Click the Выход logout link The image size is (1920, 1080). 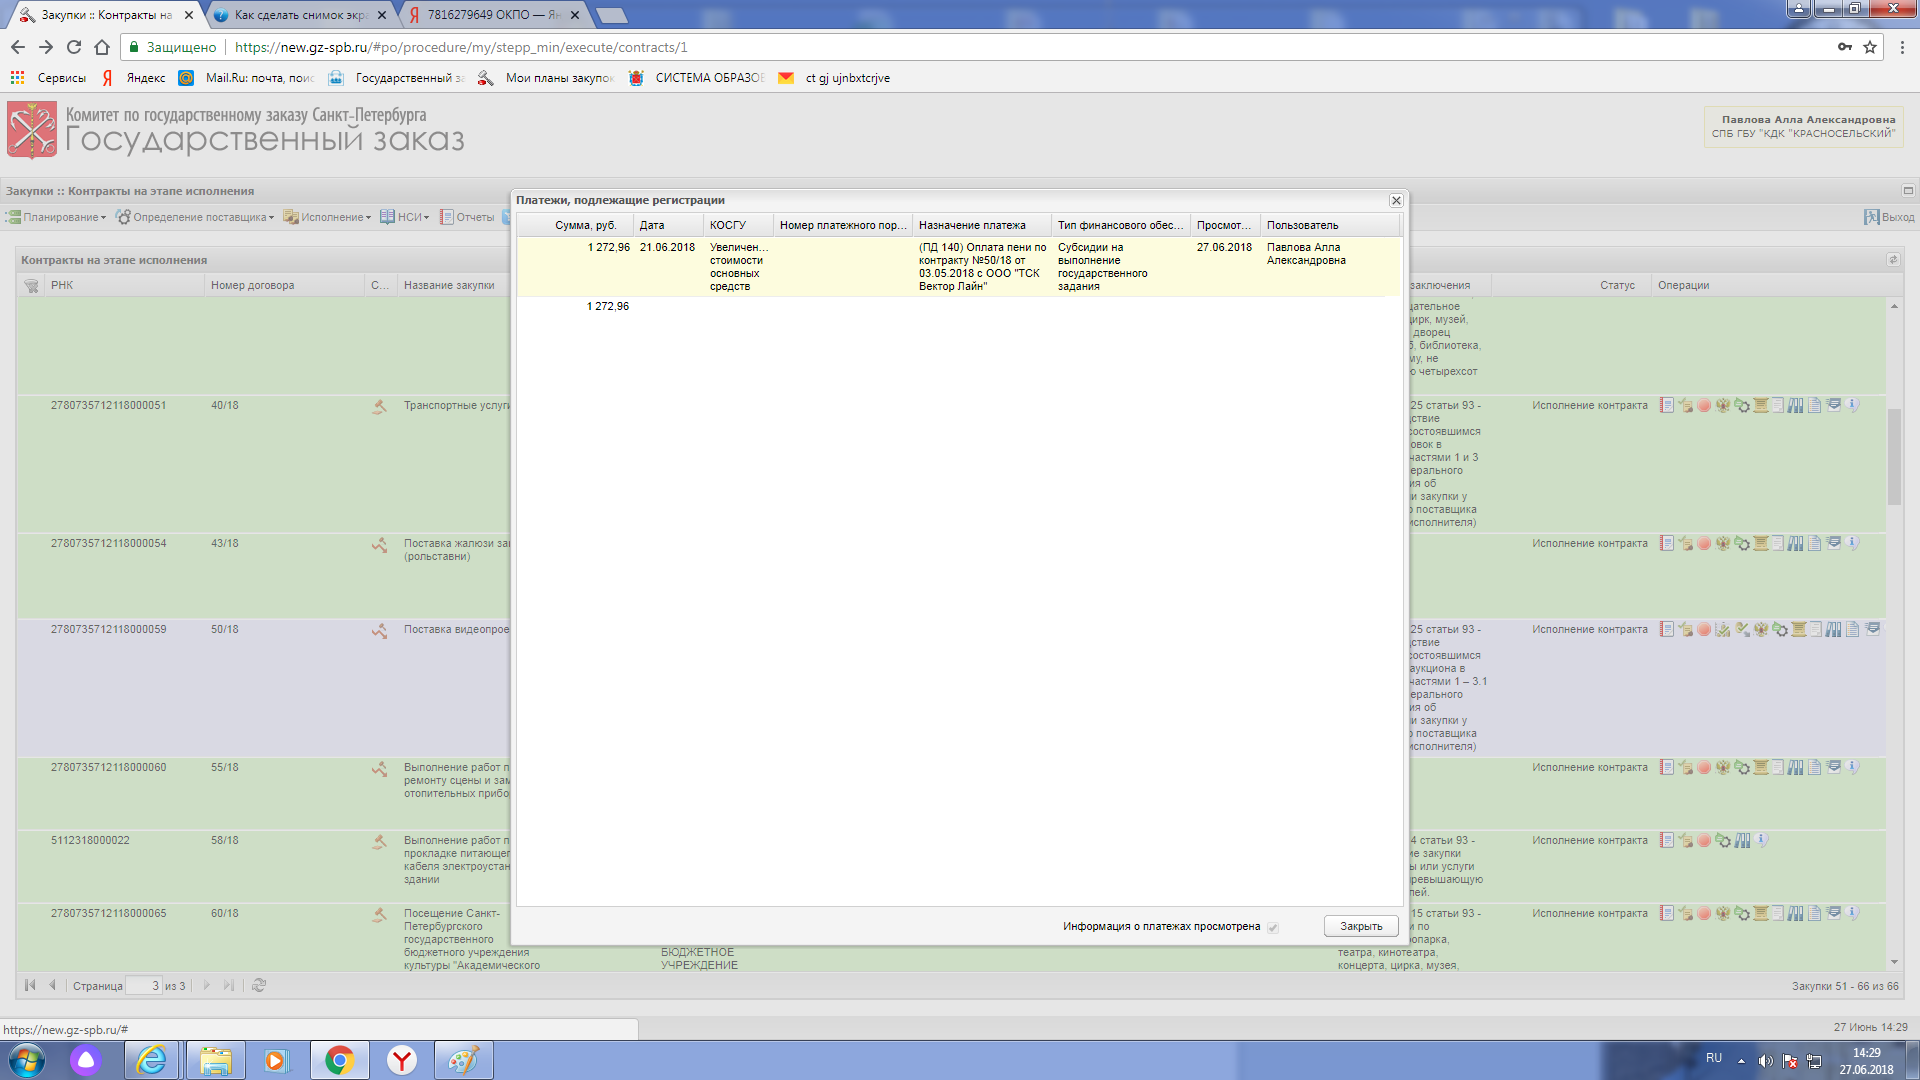coord(1889,217)
